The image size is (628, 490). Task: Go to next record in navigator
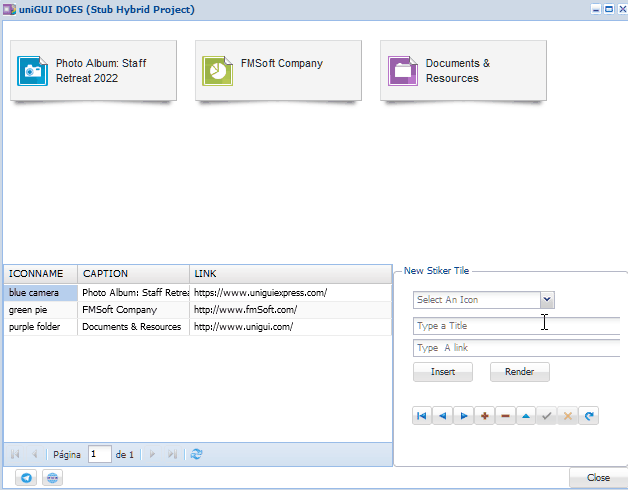pos(463,416)
